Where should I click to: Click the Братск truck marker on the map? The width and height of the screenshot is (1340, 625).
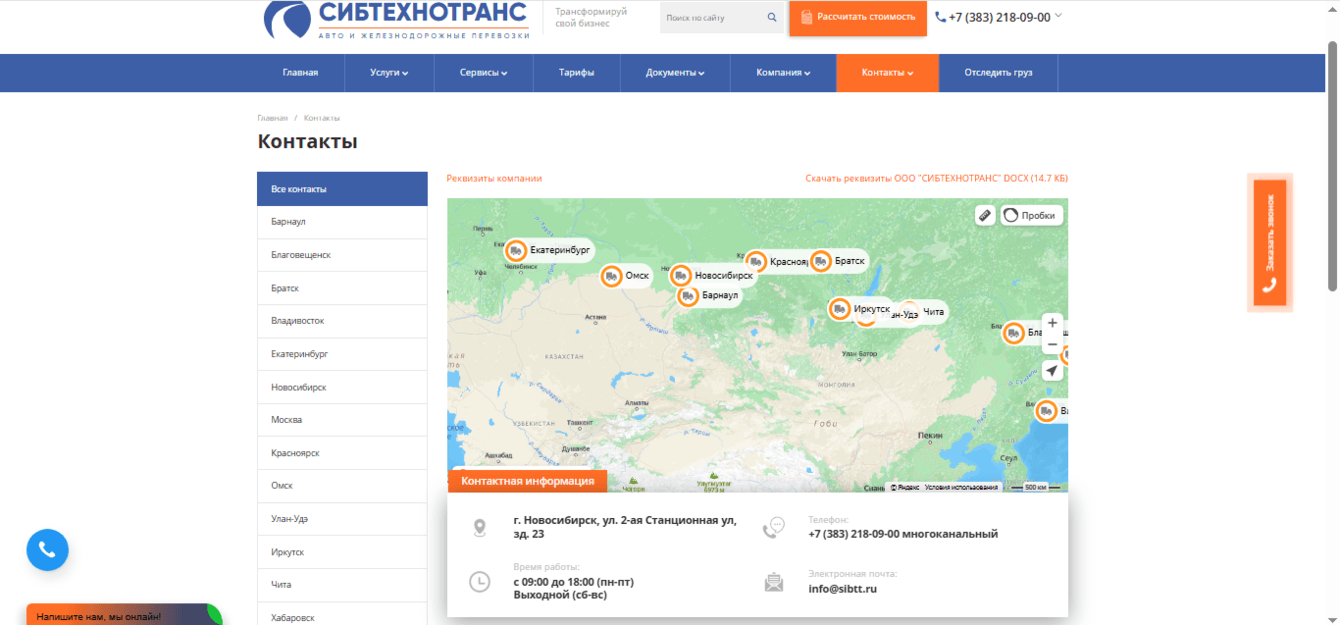click(x=821, y=261)
